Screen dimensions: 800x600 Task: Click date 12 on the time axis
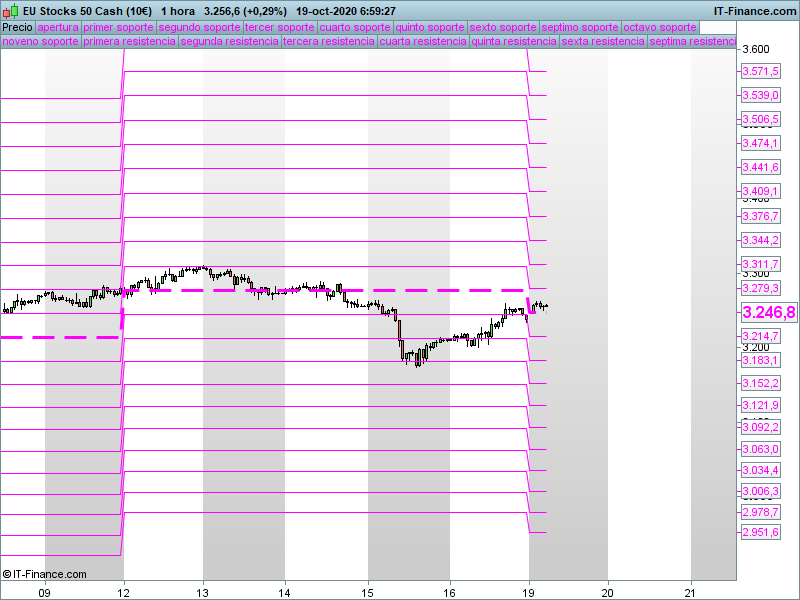[x=124, y=590]
